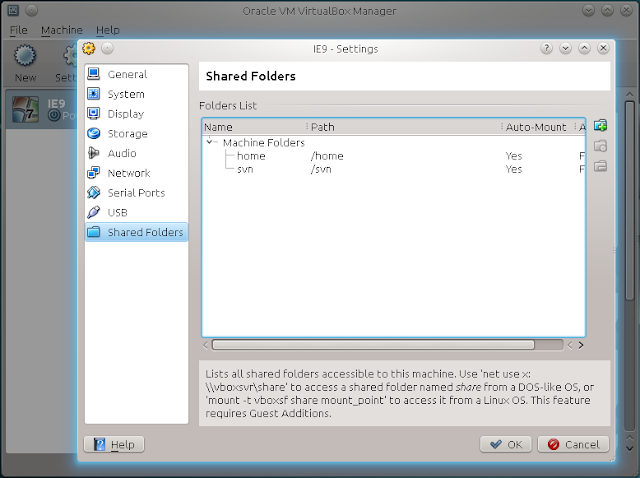Image resolution: width=640 pixels, height=478 pixels.
Task: Click the Help button in dialog
Action: [114, 444]
